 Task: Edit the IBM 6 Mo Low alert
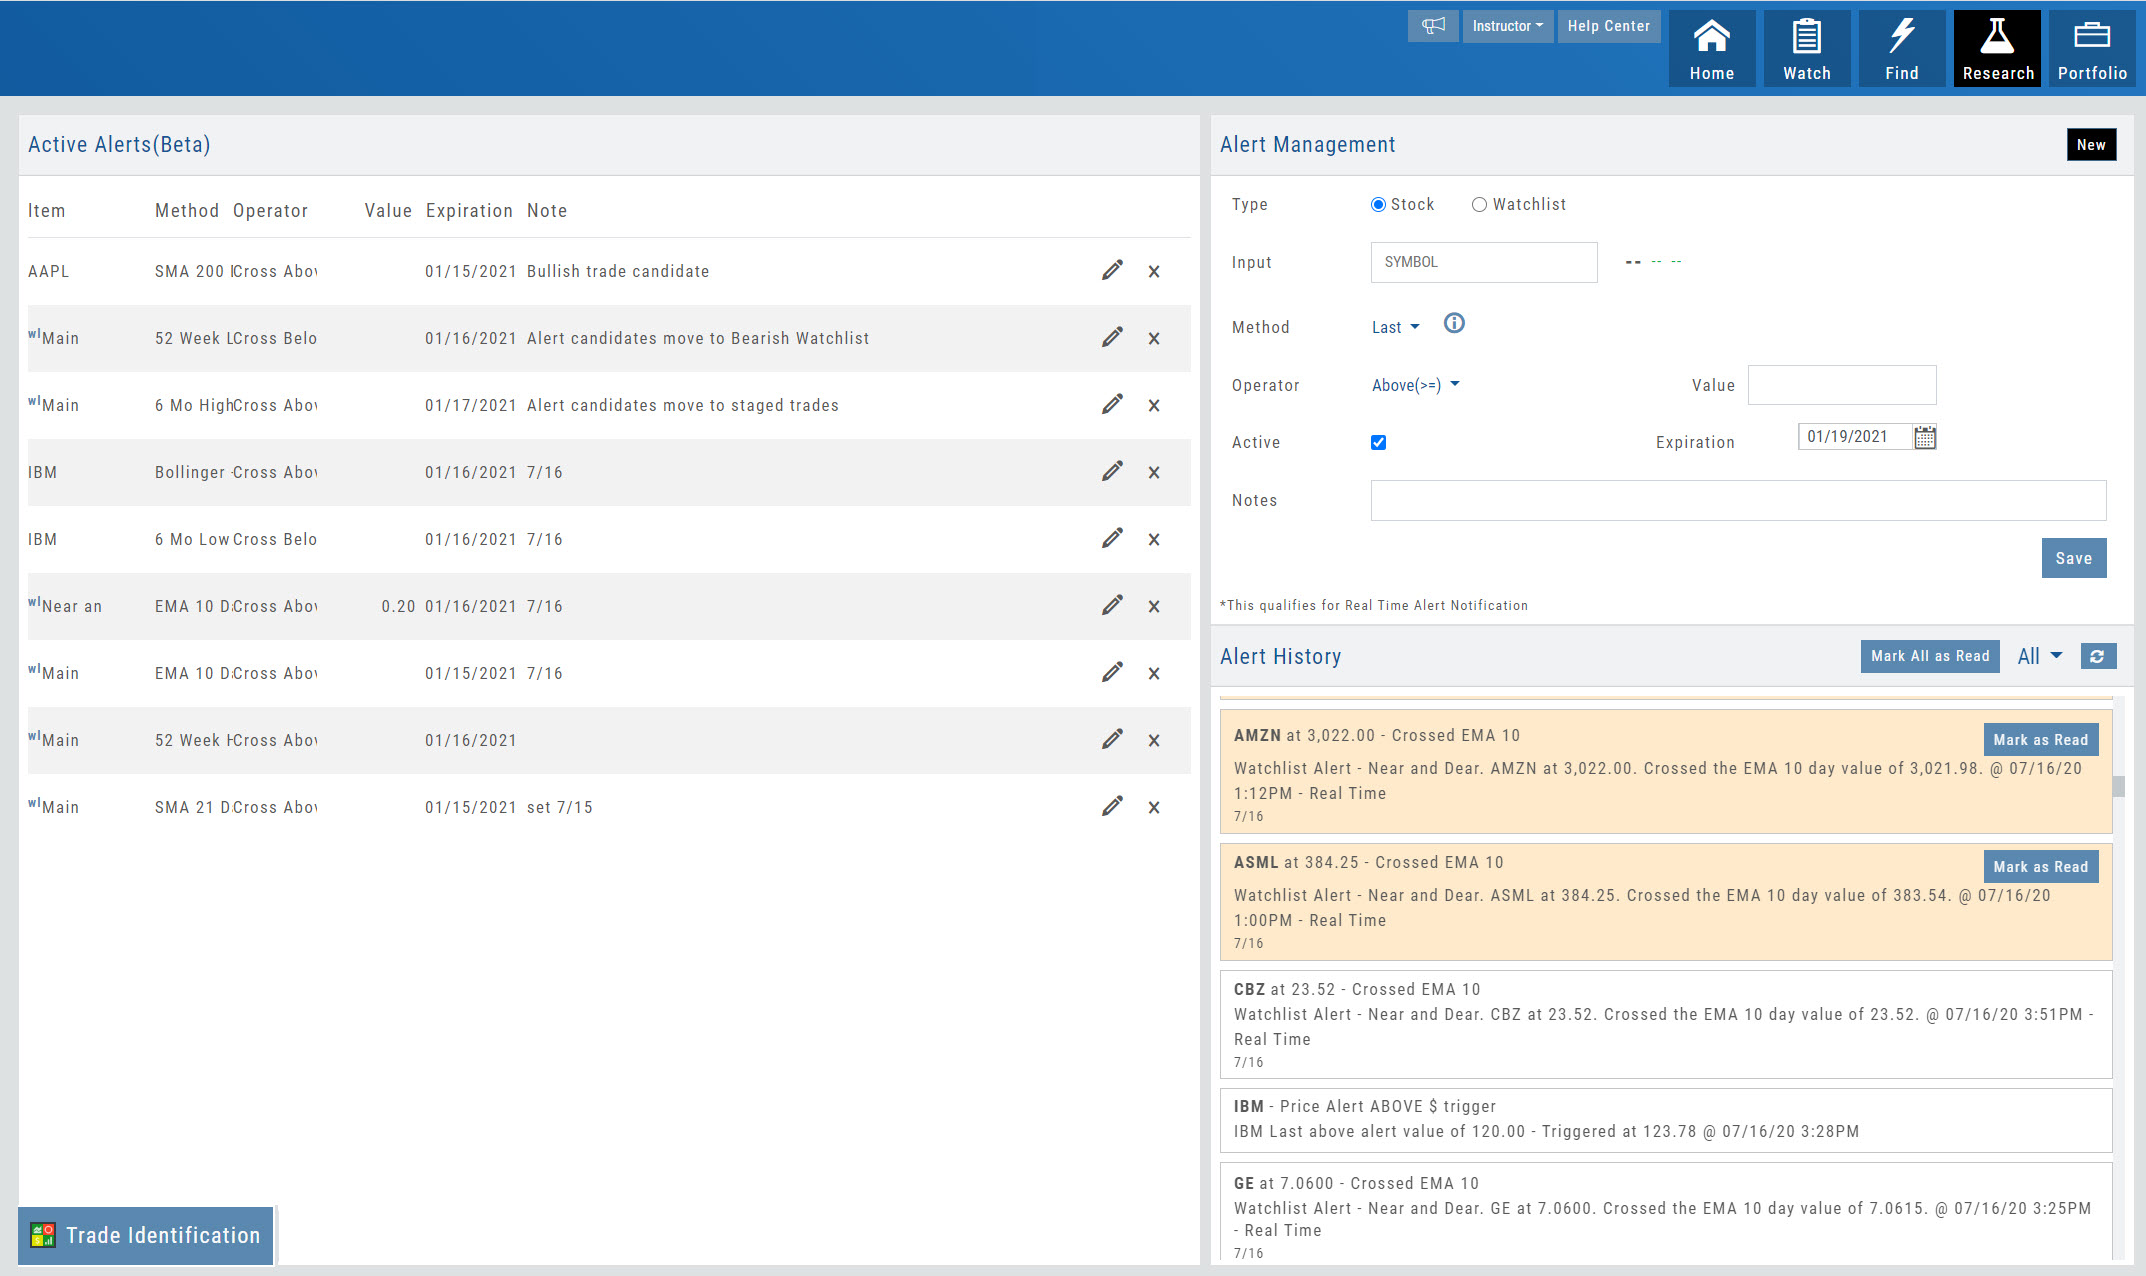1112,539
